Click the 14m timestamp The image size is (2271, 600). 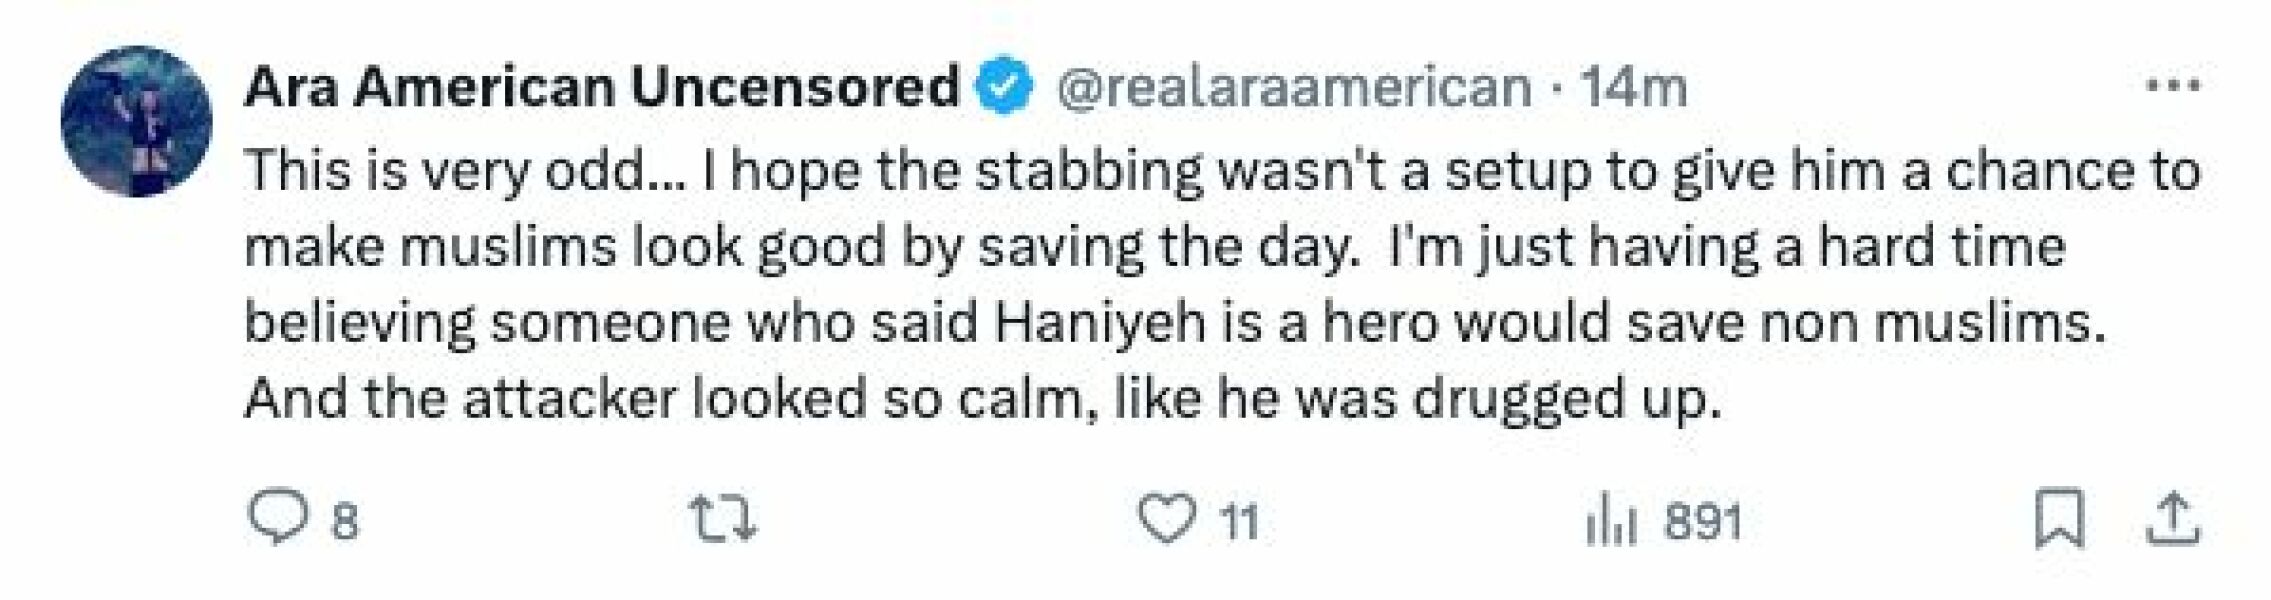pyautogui.click(x=1632, y=88)
